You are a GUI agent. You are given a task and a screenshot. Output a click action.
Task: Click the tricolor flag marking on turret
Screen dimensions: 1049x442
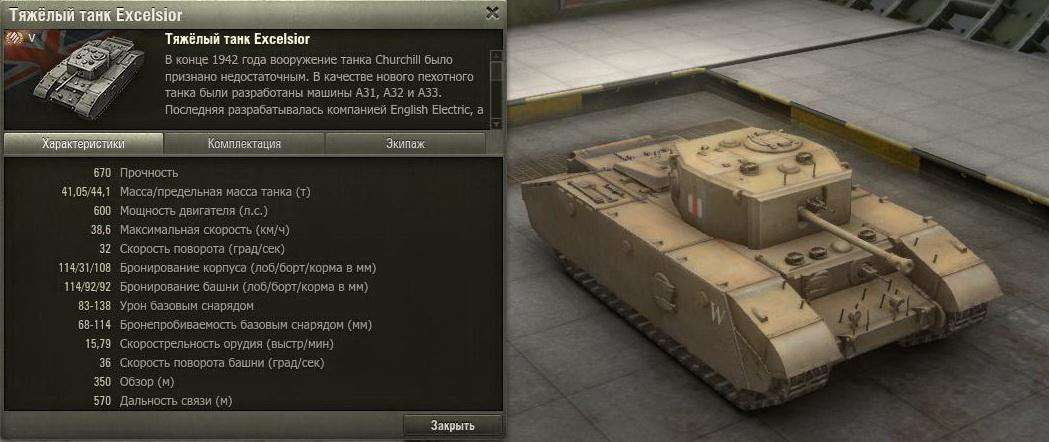click(x=694, y=207)
